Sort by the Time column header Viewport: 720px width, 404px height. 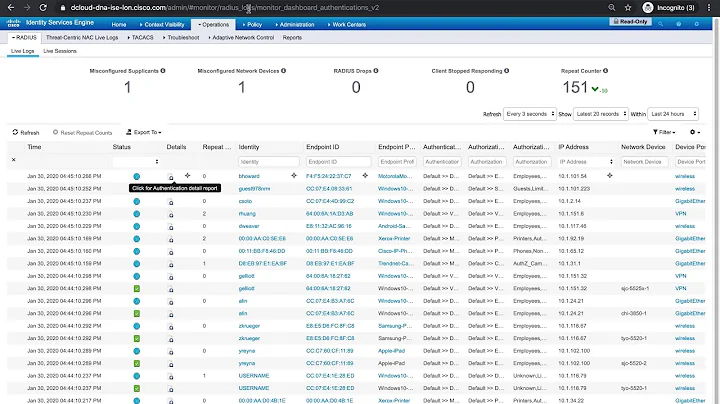coord(34,147)
